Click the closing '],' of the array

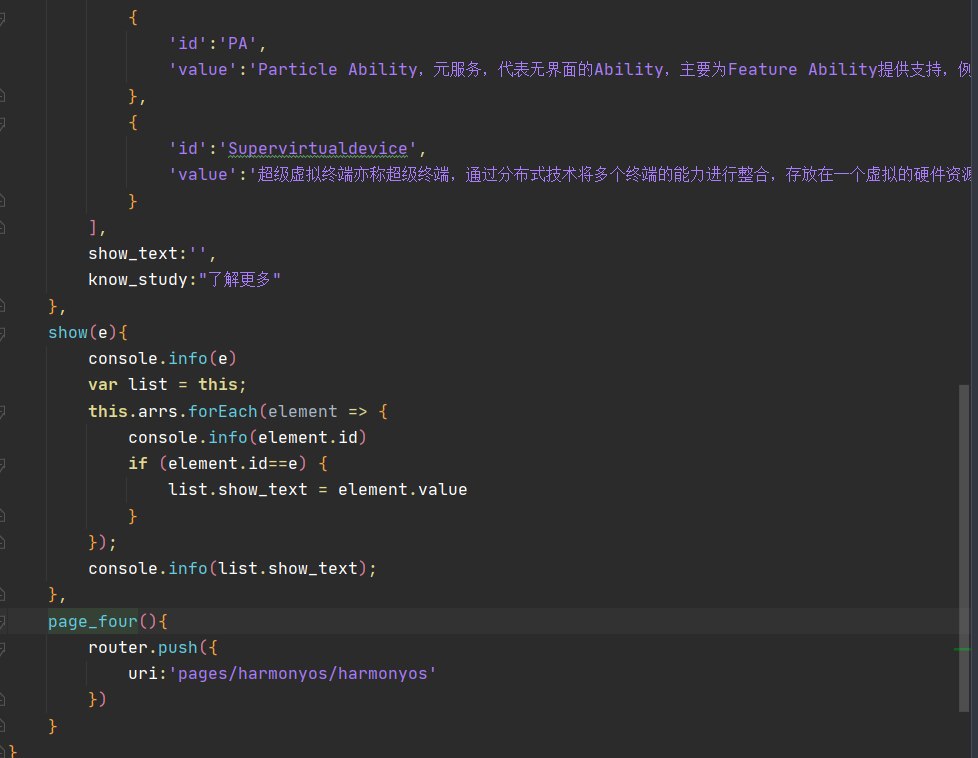(97, 228)
